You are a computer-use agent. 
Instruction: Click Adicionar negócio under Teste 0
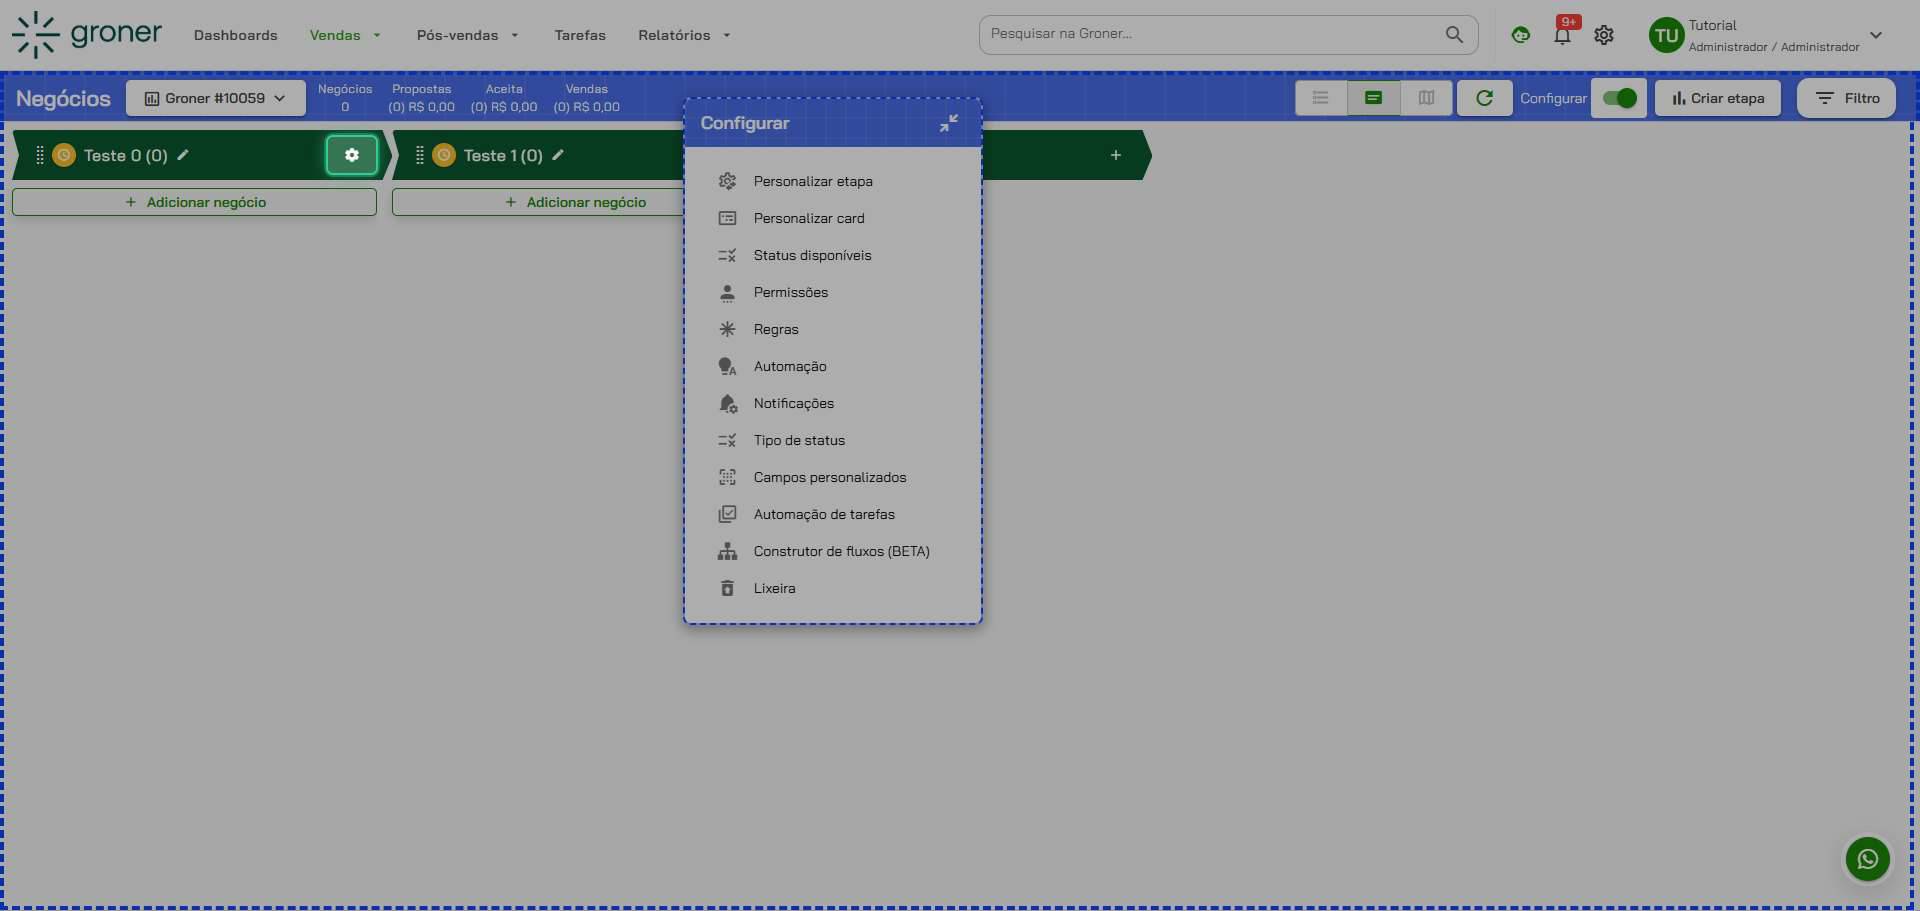coord(195,202)
